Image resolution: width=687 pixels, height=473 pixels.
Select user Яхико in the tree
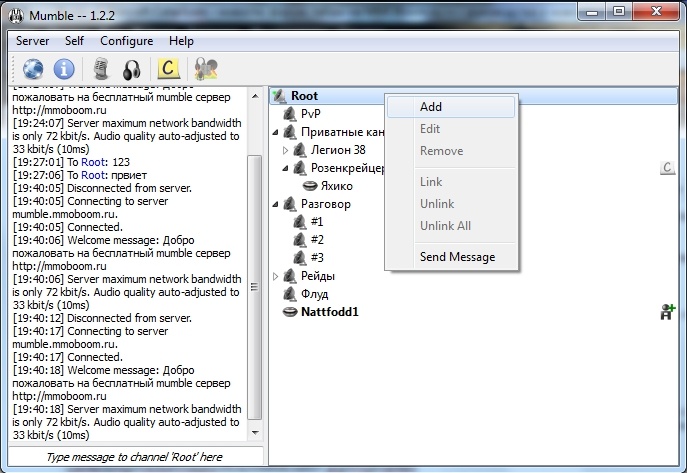pyautogui.click(x=336, y=186)
